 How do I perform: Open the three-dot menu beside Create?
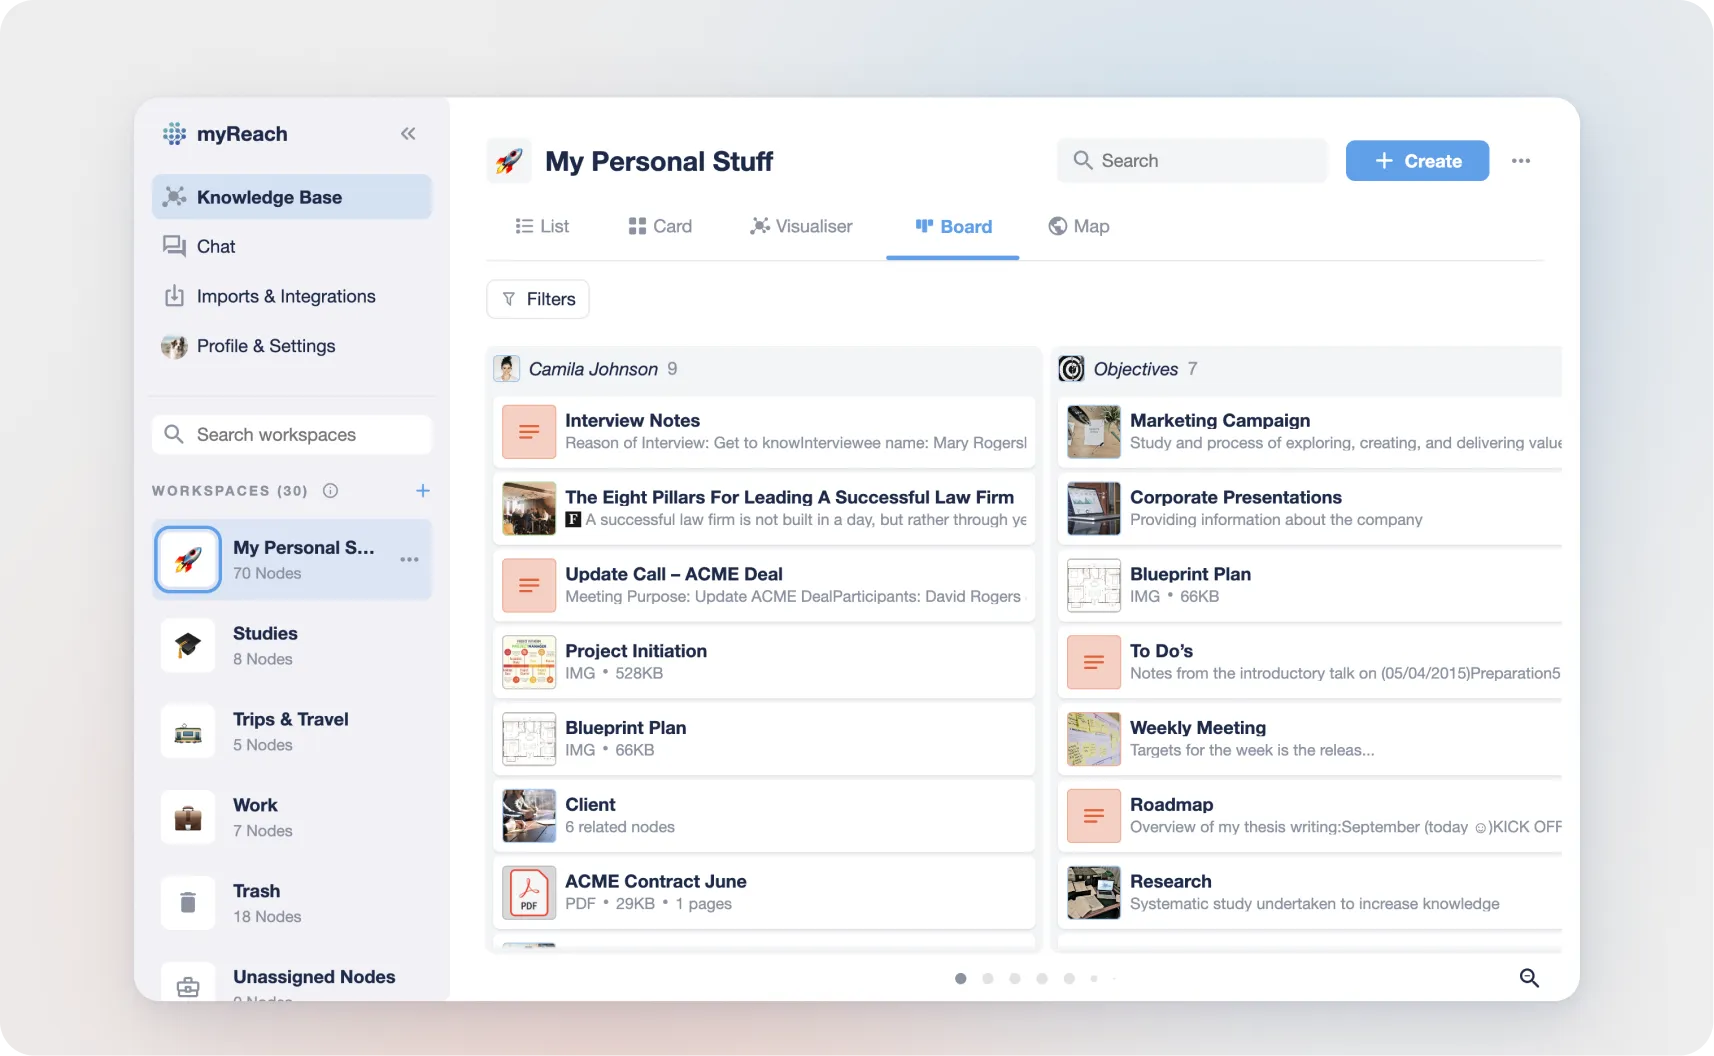(1521, 161)
